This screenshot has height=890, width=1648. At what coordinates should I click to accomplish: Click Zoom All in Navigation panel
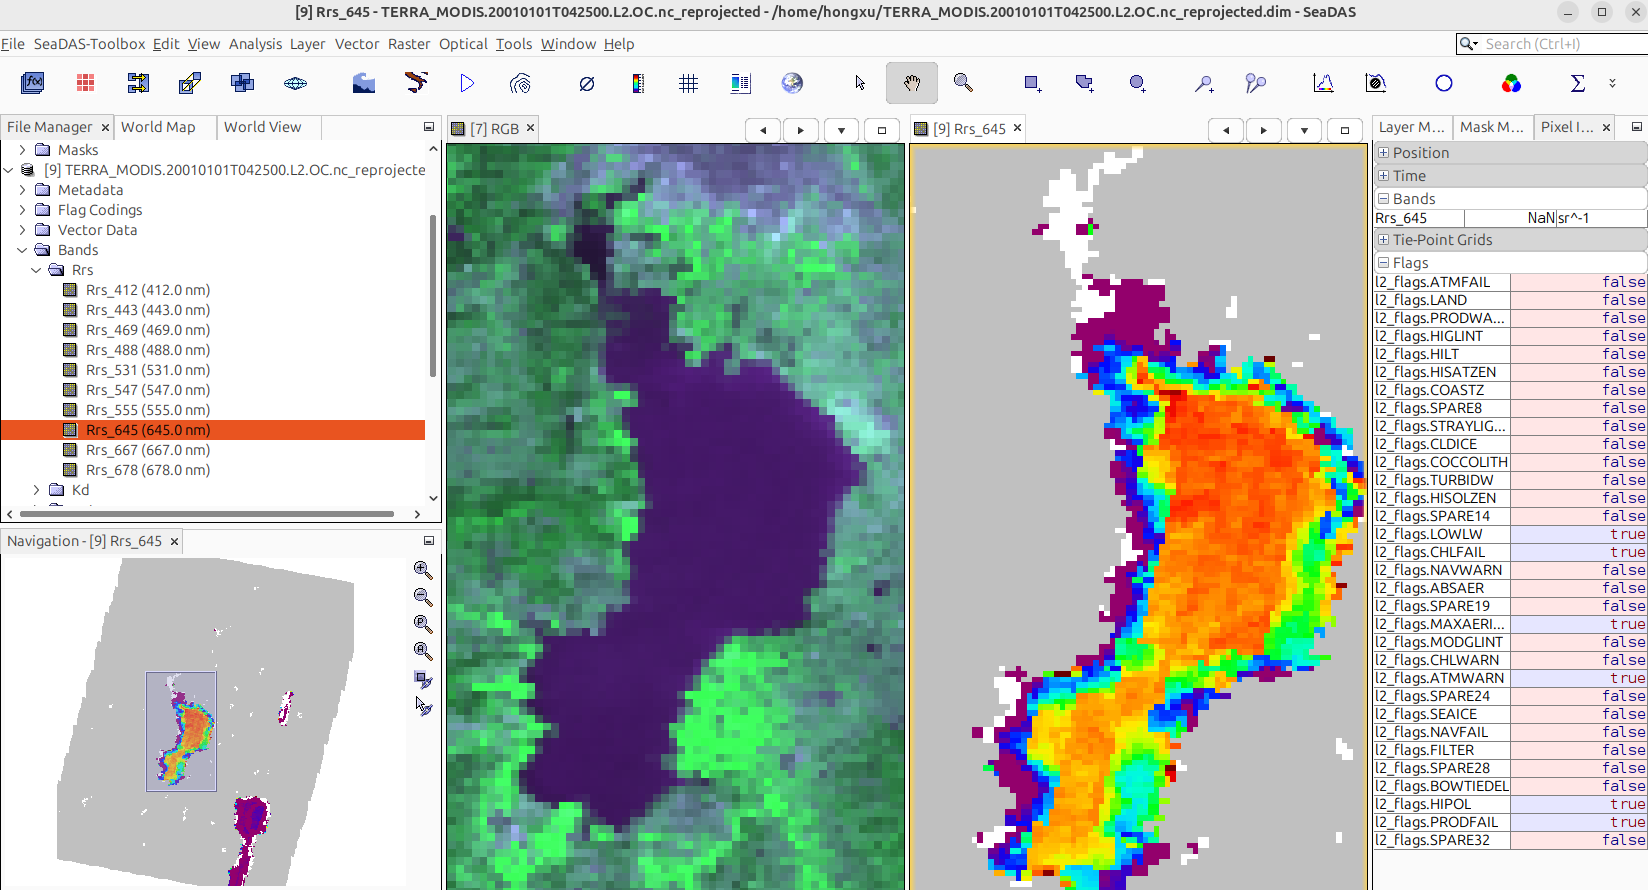tap(423, 651)
